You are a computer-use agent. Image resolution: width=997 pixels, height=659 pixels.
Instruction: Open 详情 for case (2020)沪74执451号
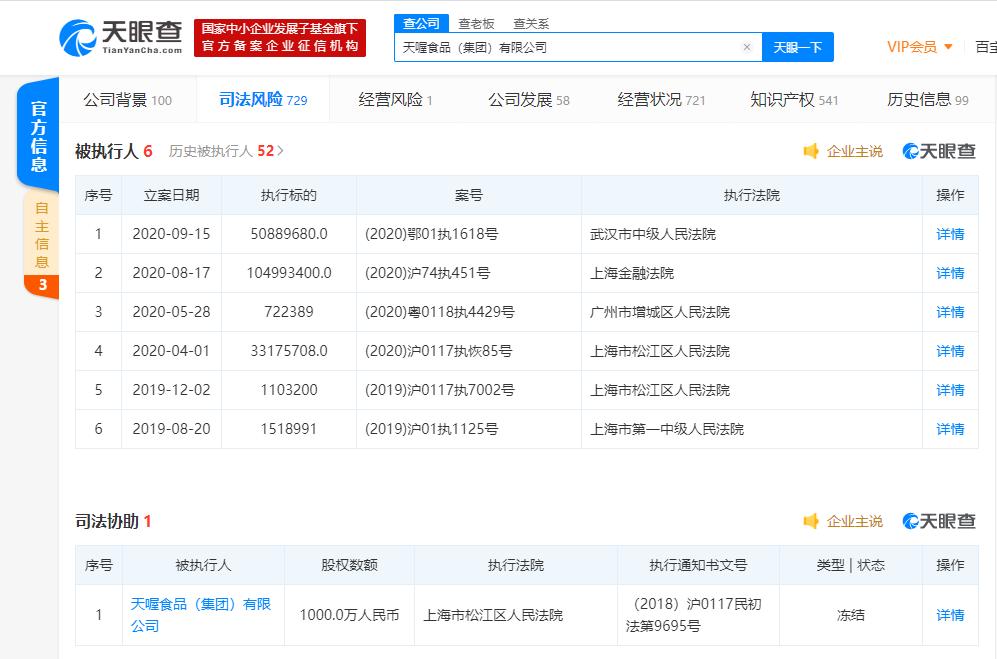(x=950, y=273)
